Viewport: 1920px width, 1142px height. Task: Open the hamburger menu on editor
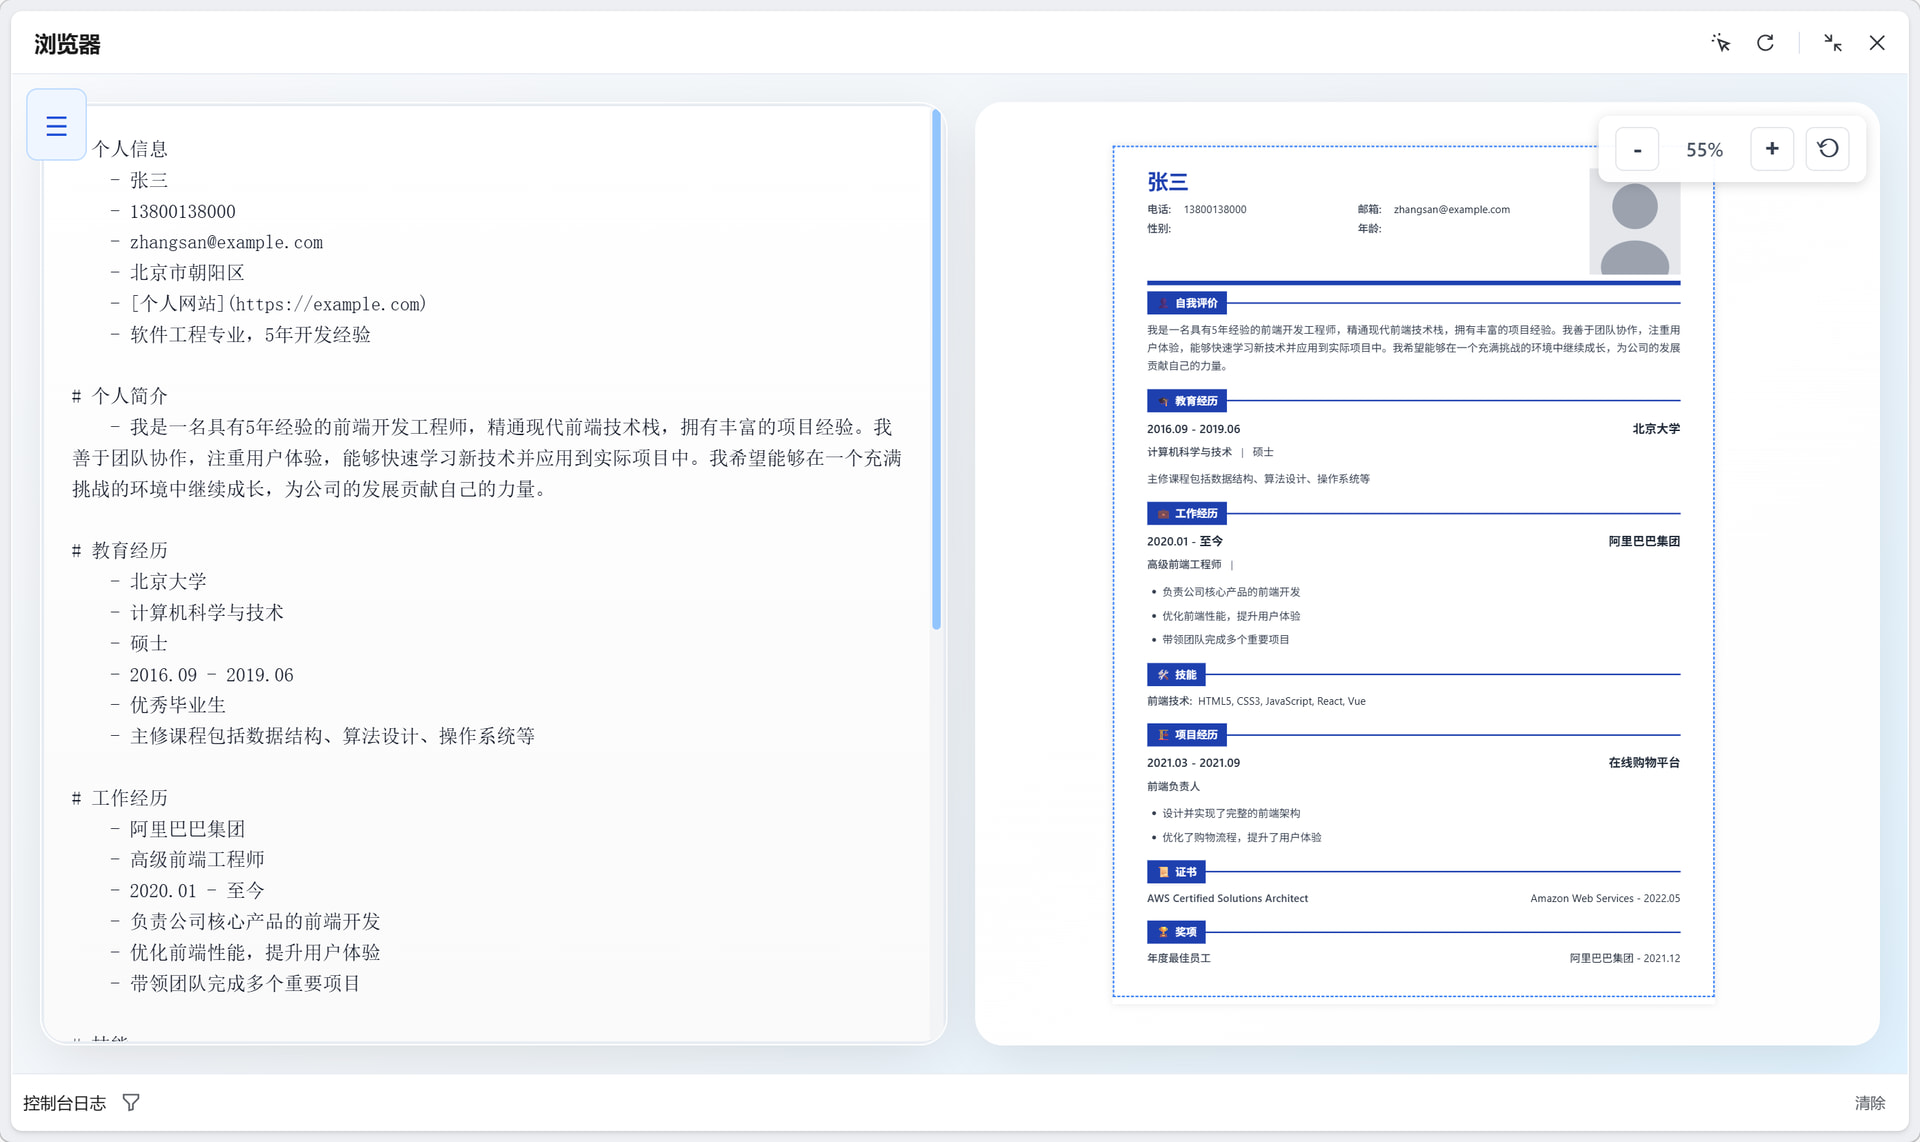click(56, 126)
